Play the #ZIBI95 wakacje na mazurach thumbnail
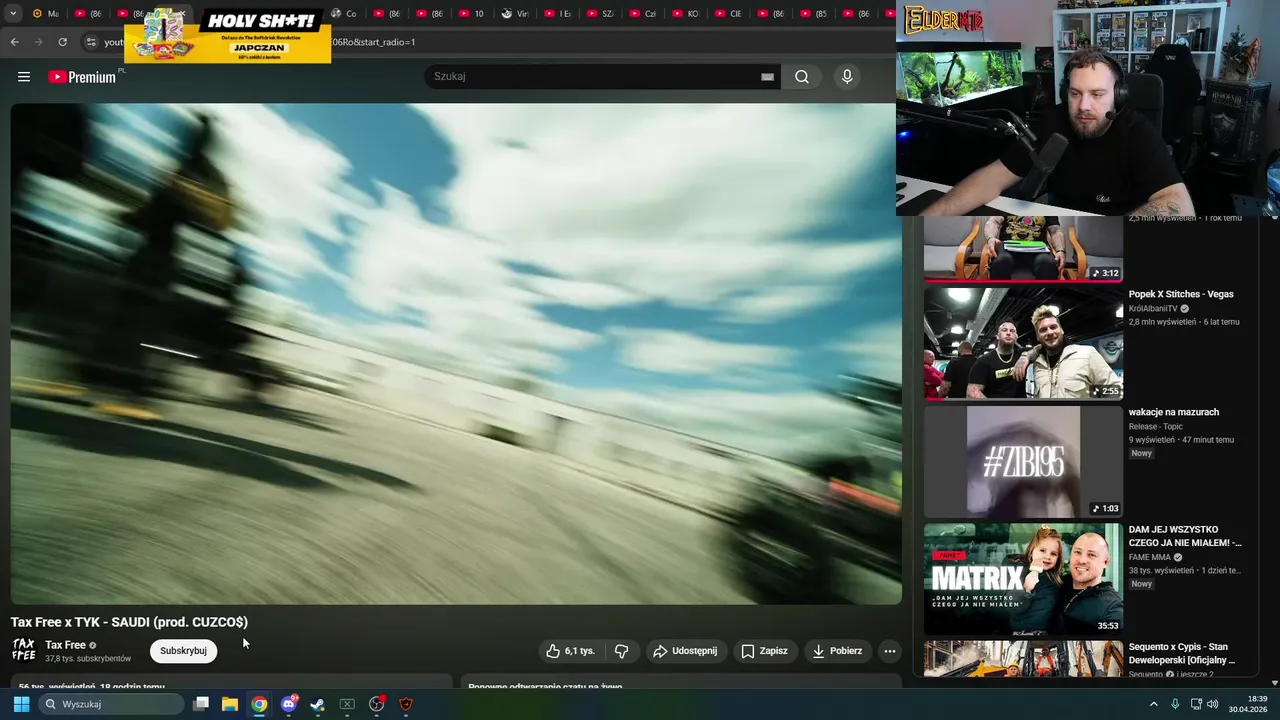The image size is (1280, 720). 1023,461
